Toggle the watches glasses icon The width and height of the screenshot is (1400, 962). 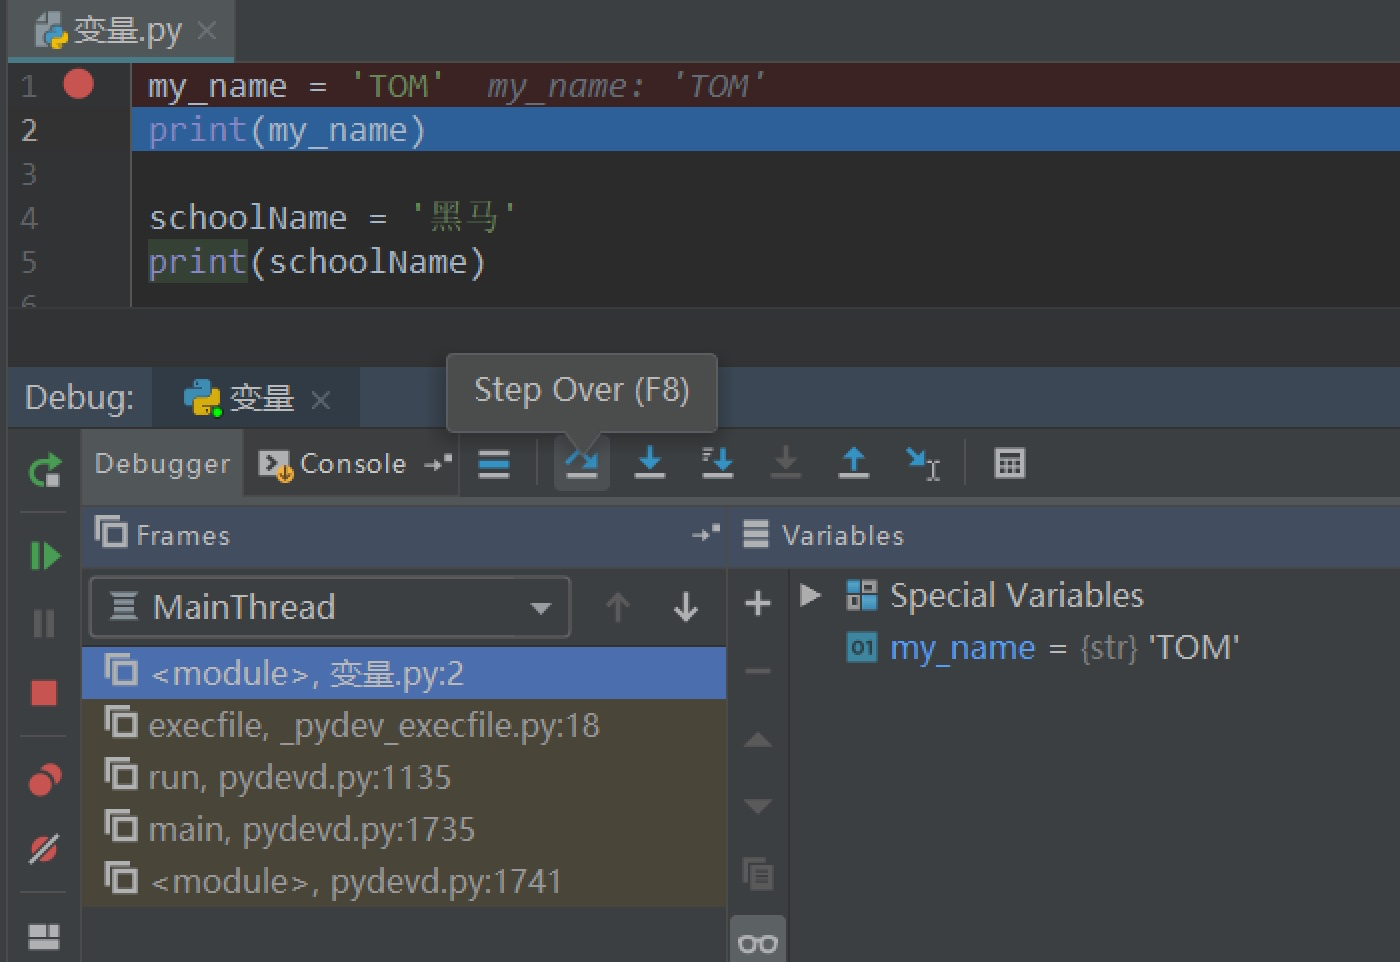coord(757,943)
